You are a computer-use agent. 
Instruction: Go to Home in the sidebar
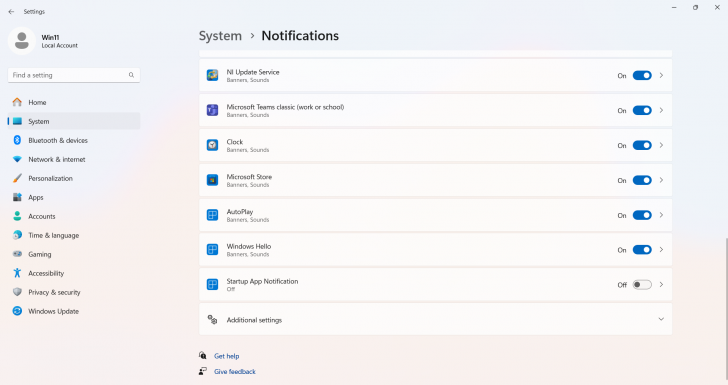coord(74,102)
